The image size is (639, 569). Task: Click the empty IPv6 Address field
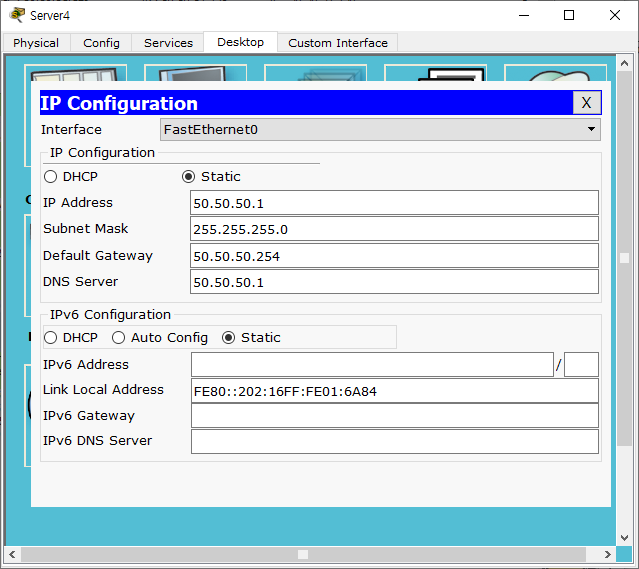point(372,364)
